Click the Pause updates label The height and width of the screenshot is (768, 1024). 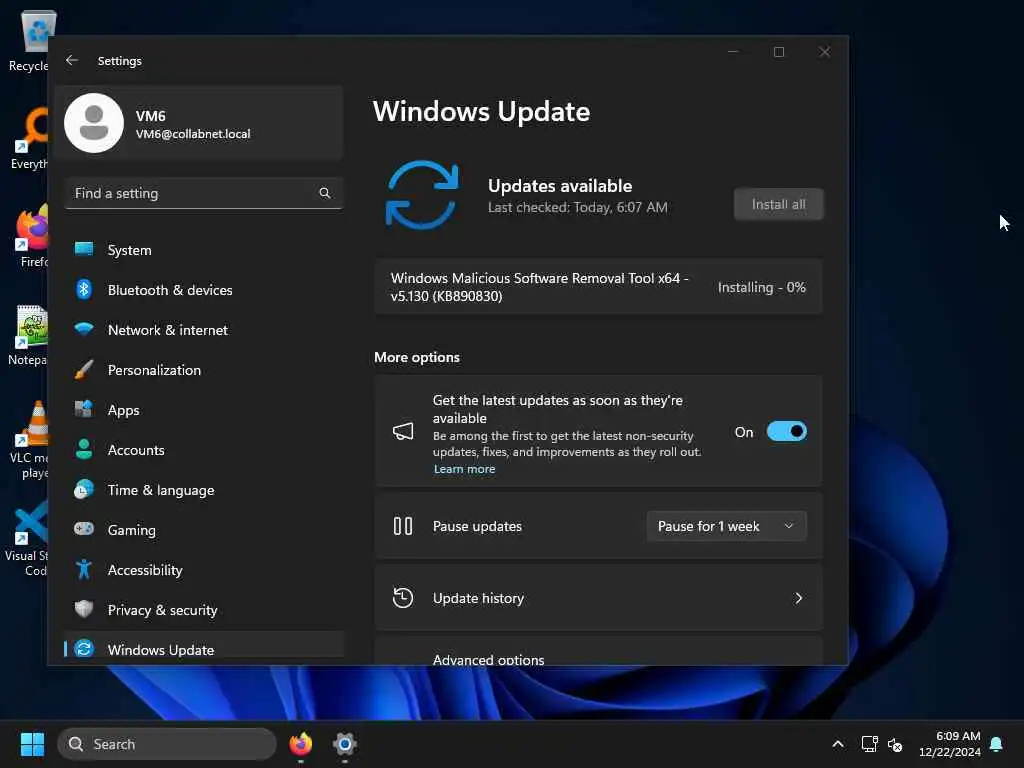click(477, 526)
